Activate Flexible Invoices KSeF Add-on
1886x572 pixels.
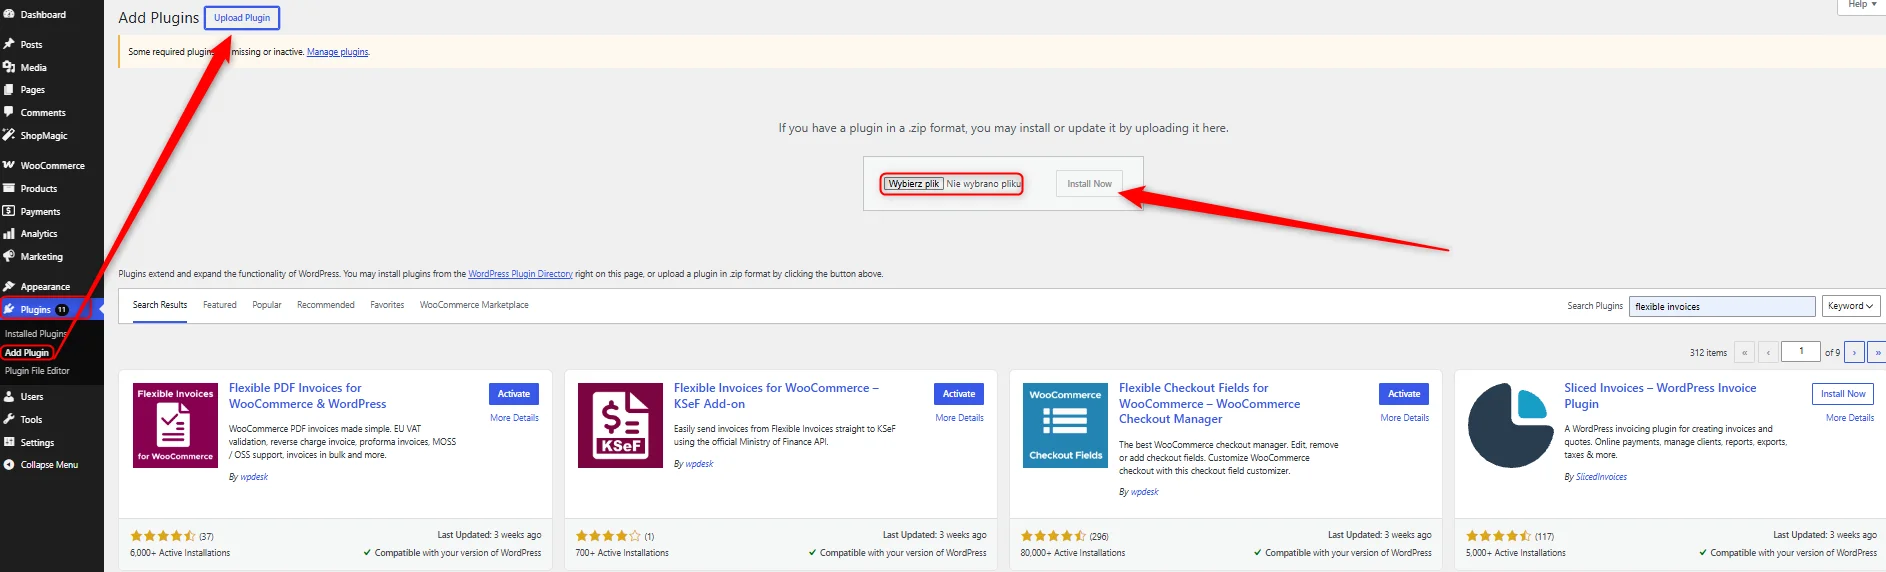[x=959, y=394]
